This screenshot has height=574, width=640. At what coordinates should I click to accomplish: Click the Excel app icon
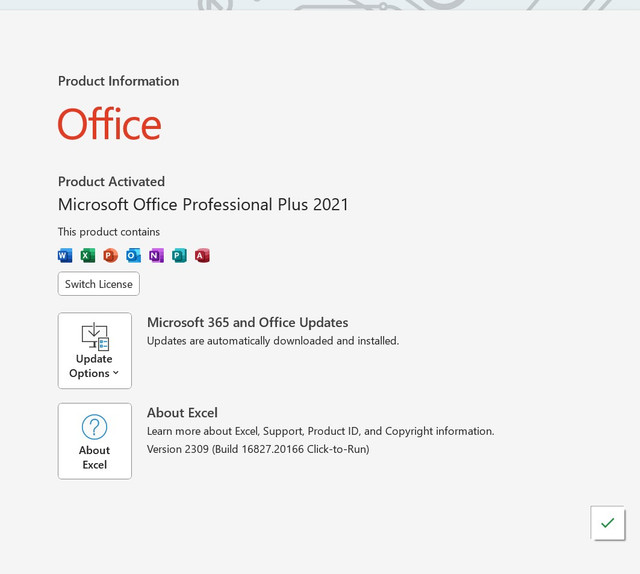coord(88,256)
